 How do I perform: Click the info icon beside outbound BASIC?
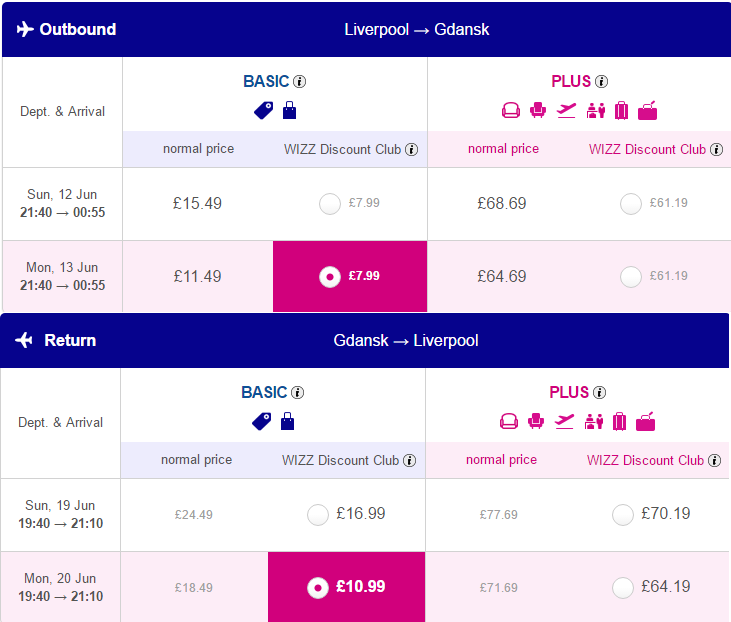(299, 82)
